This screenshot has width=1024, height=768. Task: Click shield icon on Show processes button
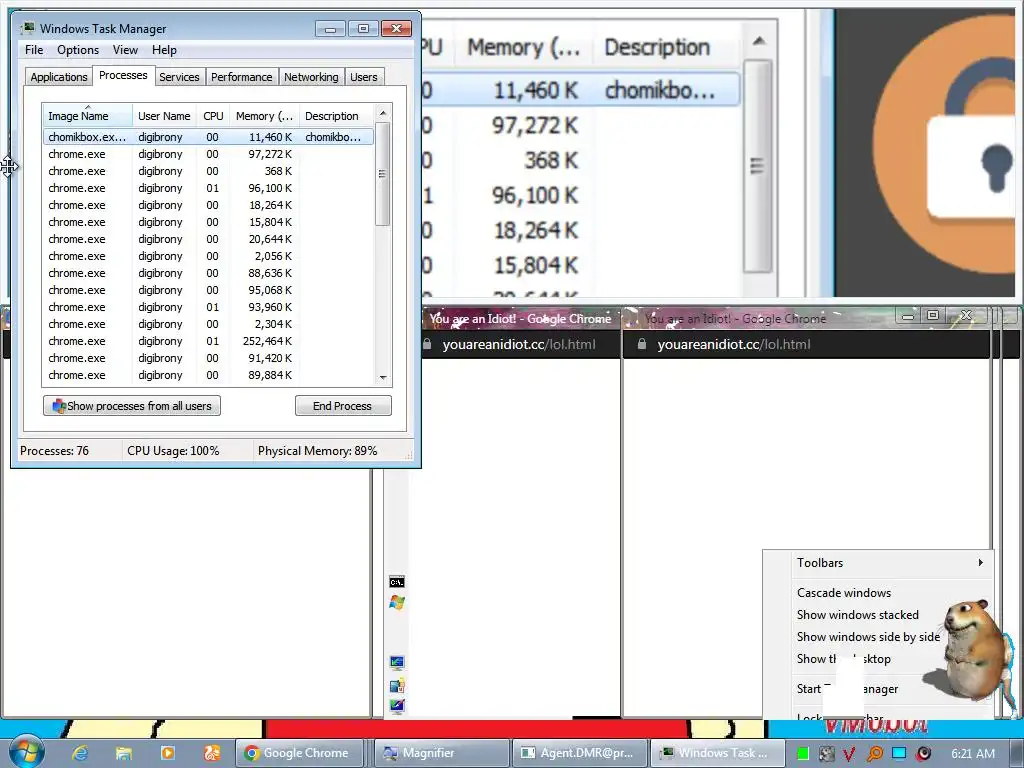click(x=59, y=406)
